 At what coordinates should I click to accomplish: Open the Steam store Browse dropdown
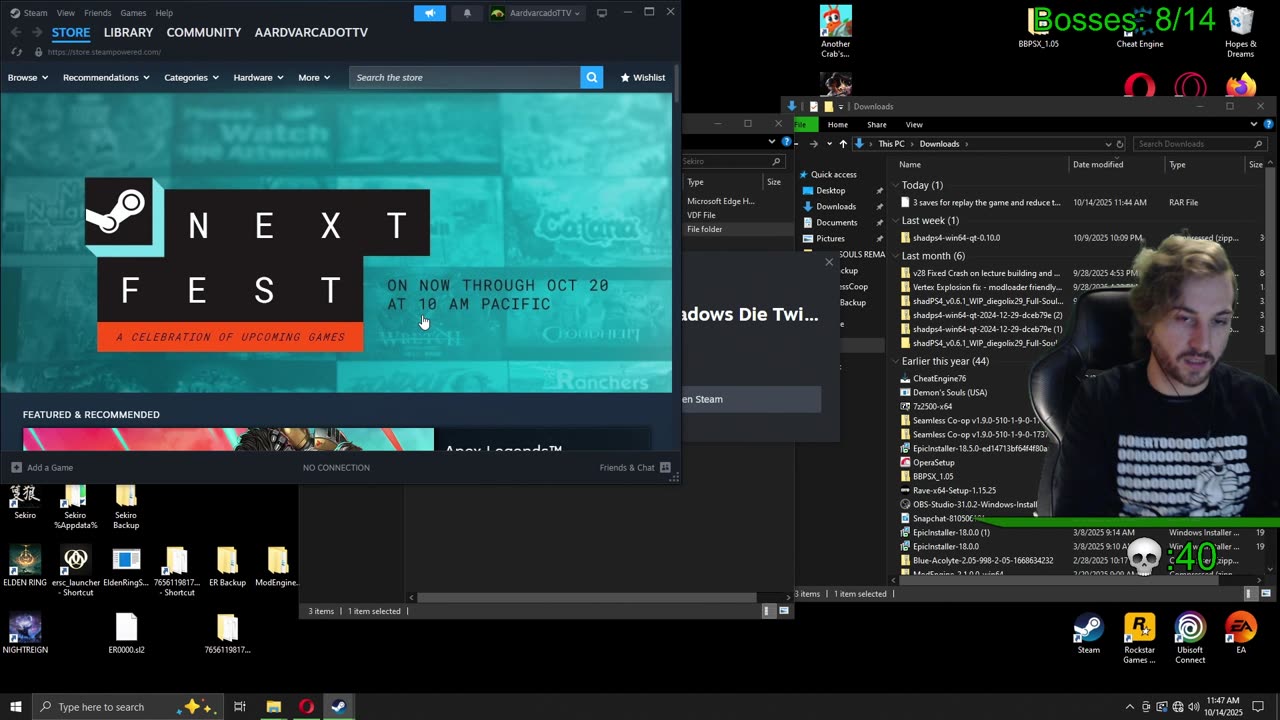point(28,77)
